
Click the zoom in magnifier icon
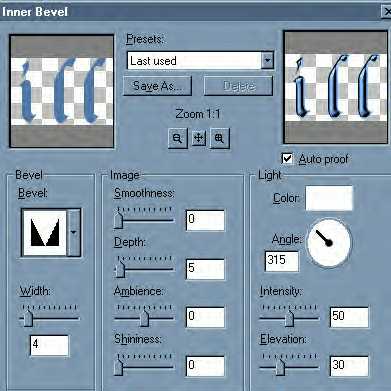click(219, 138)
